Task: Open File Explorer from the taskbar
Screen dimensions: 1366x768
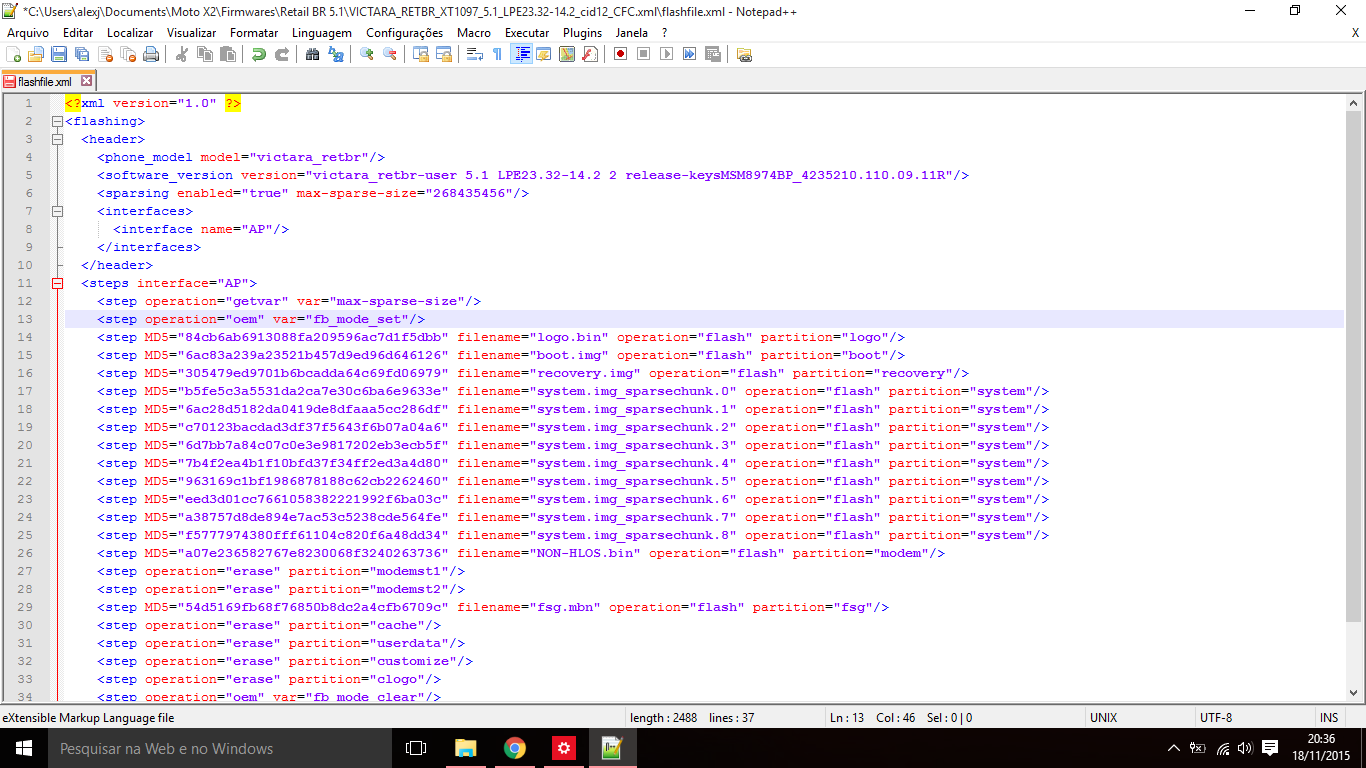Action: coord(466,748)
